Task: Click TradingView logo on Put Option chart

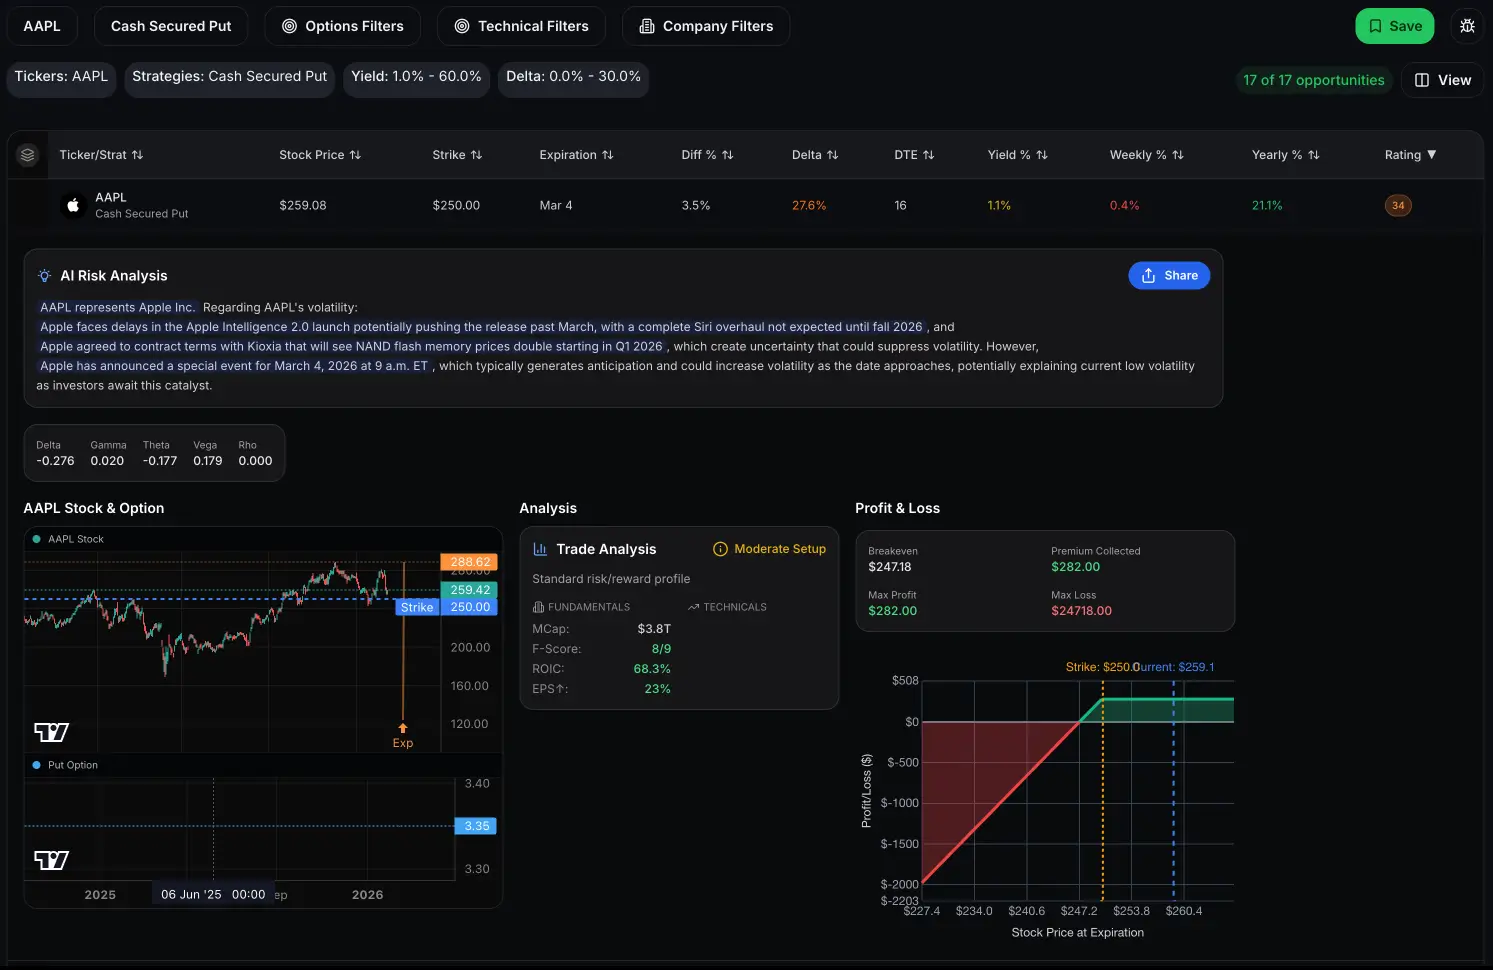Action: (52, 860)
